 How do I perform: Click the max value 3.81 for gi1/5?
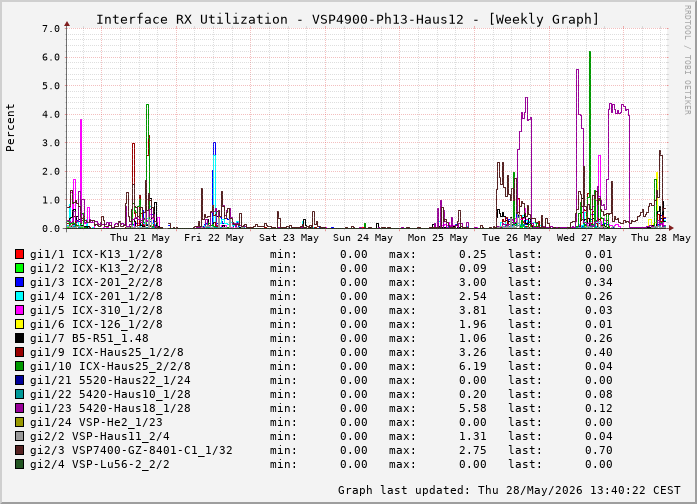point(473,310)
